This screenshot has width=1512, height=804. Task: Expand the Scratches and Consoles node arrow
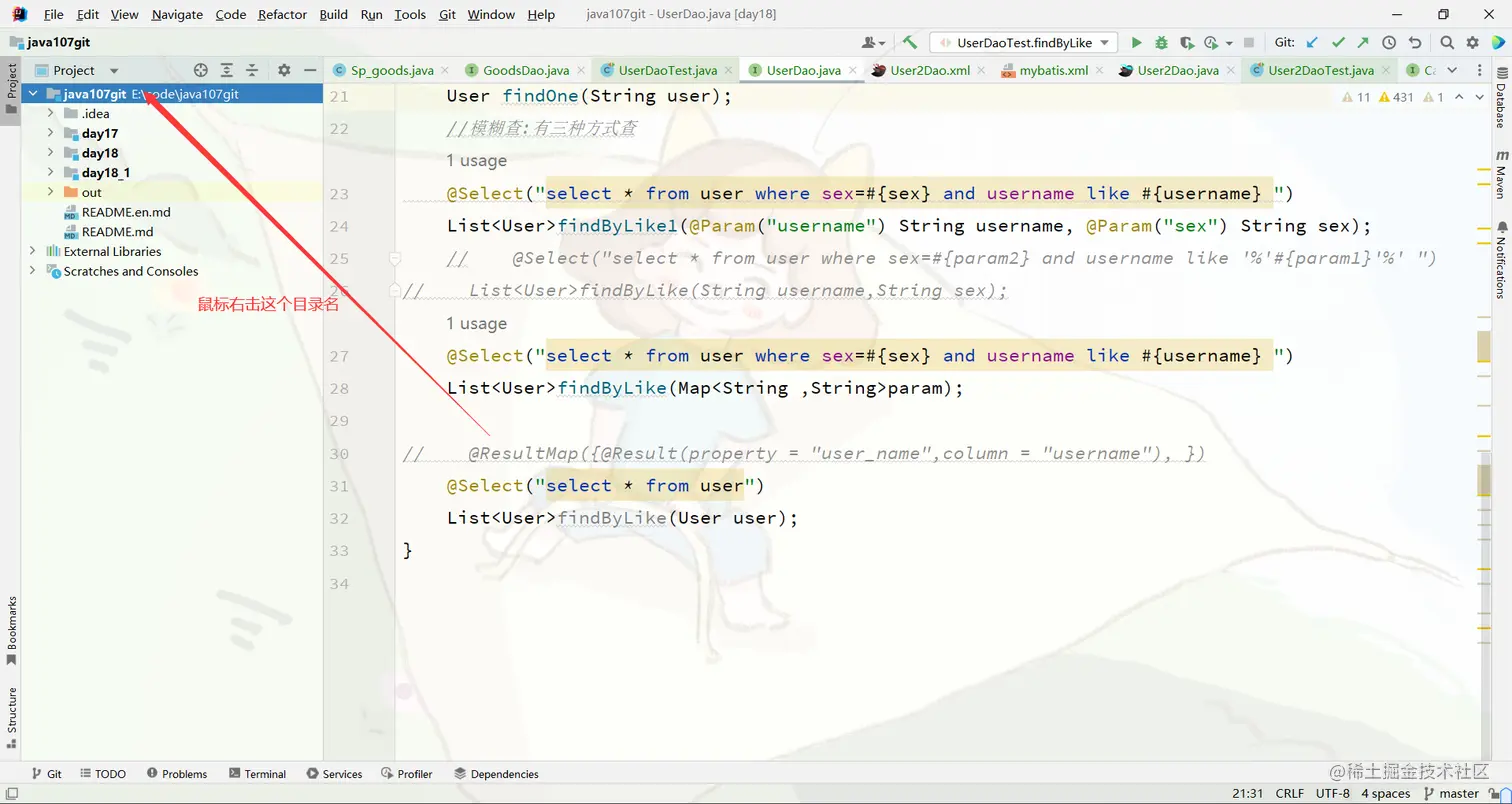click(34, 271)
